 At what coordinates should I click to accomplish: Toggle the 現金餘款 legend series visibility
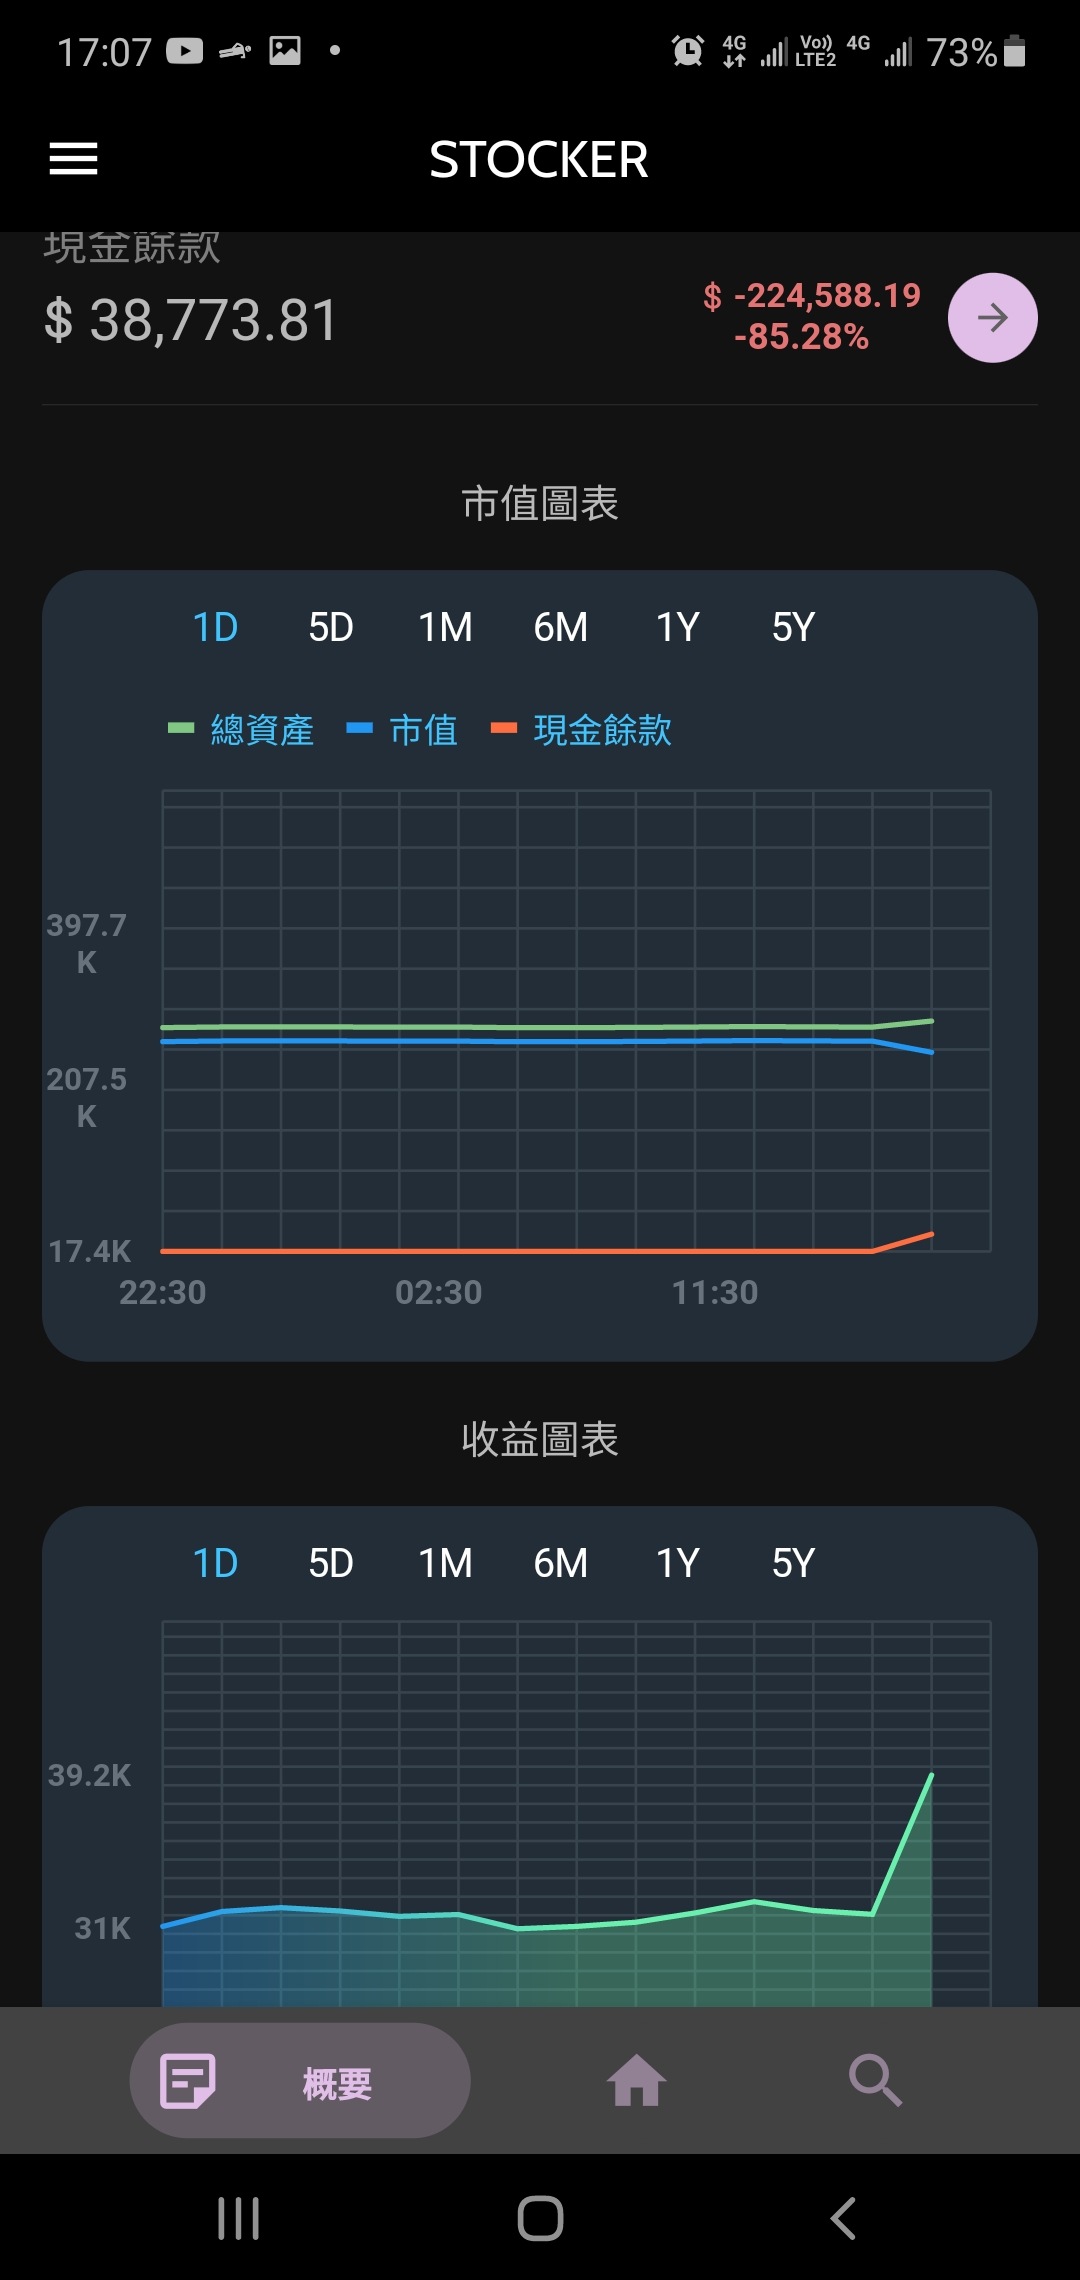602,730
